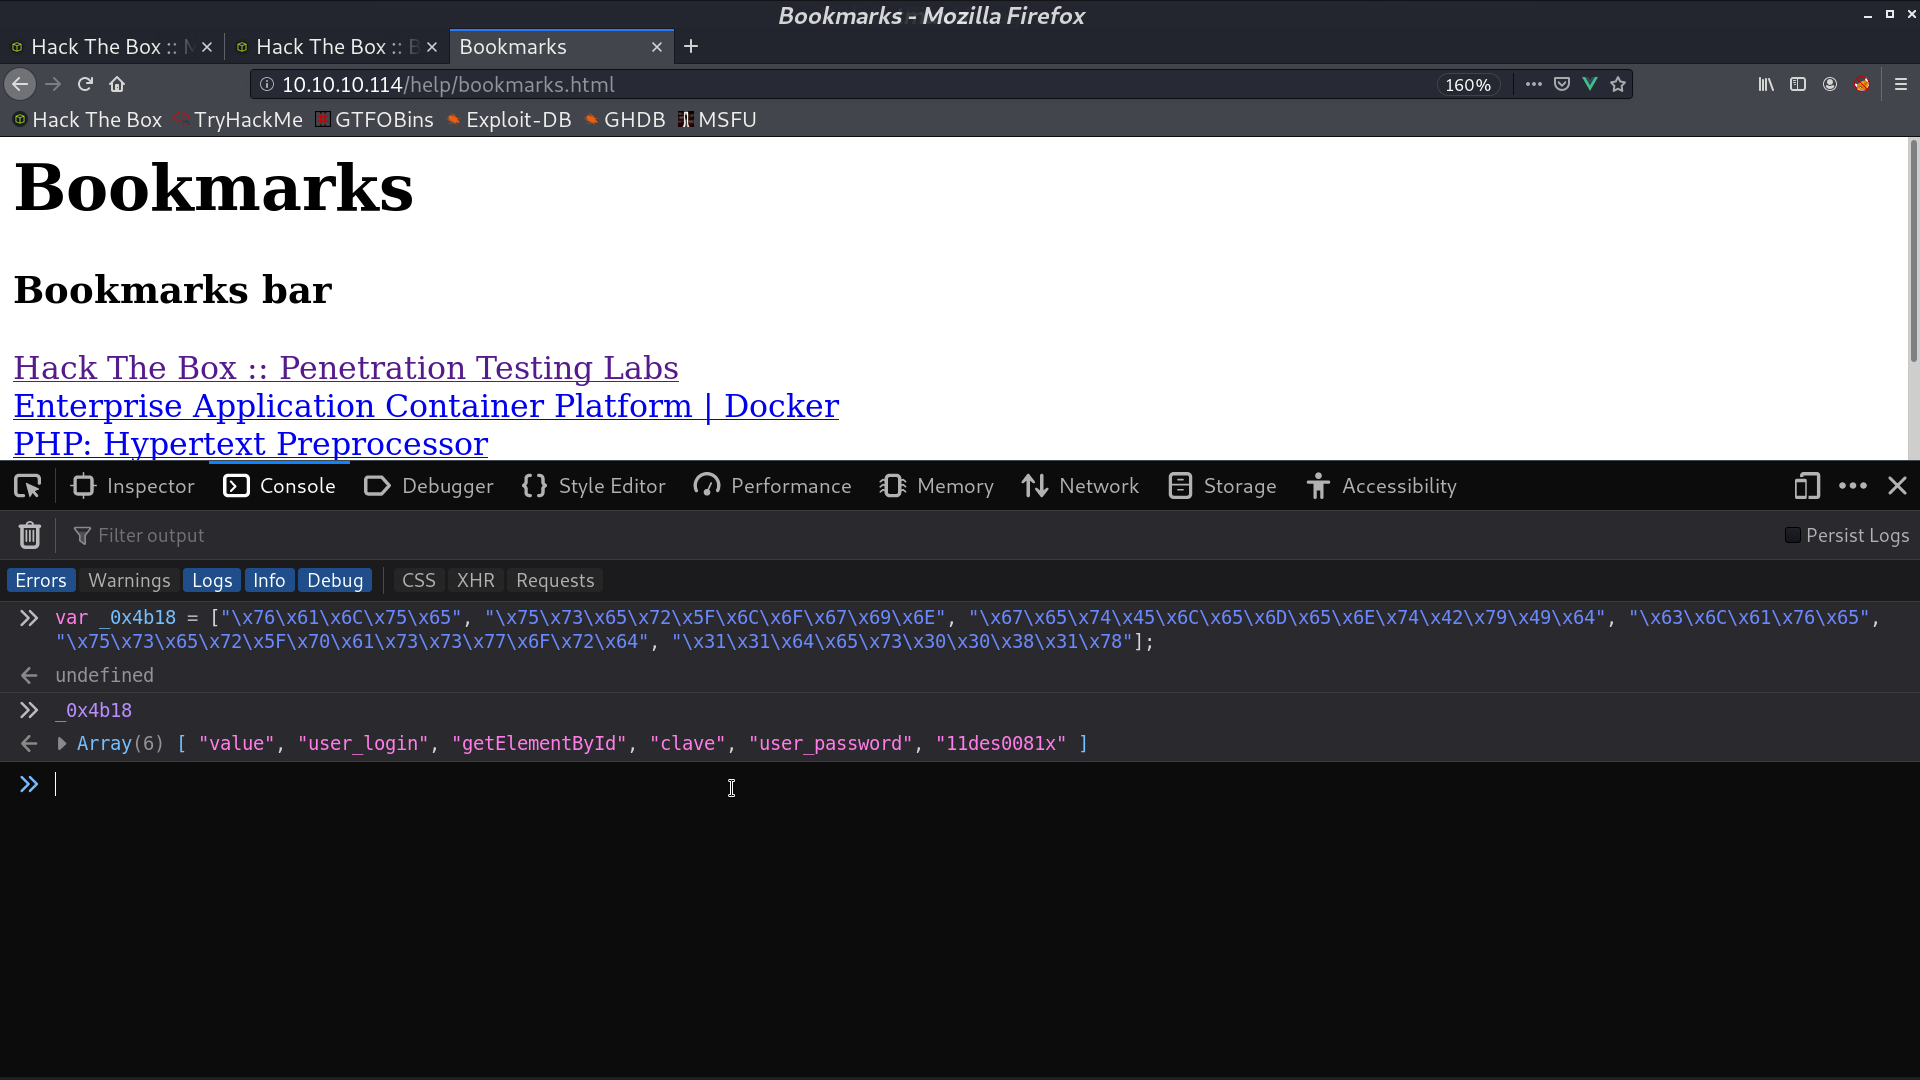Click the green V extension icon in URL bar
The image size is (1920, 1080).
pyautogui.click(x=1590, y=85)
